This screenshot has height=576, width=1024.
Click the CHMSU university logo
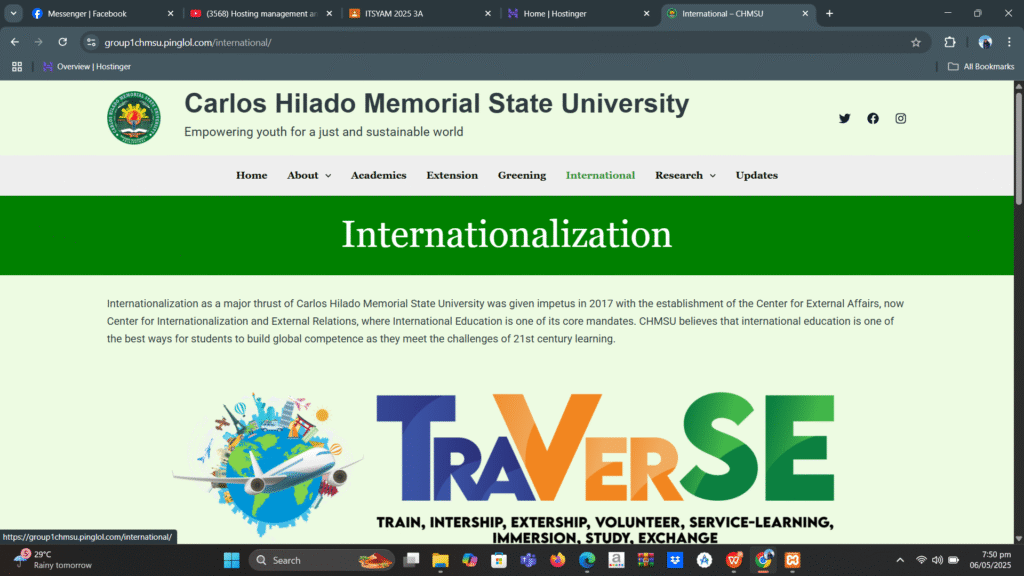133,118
